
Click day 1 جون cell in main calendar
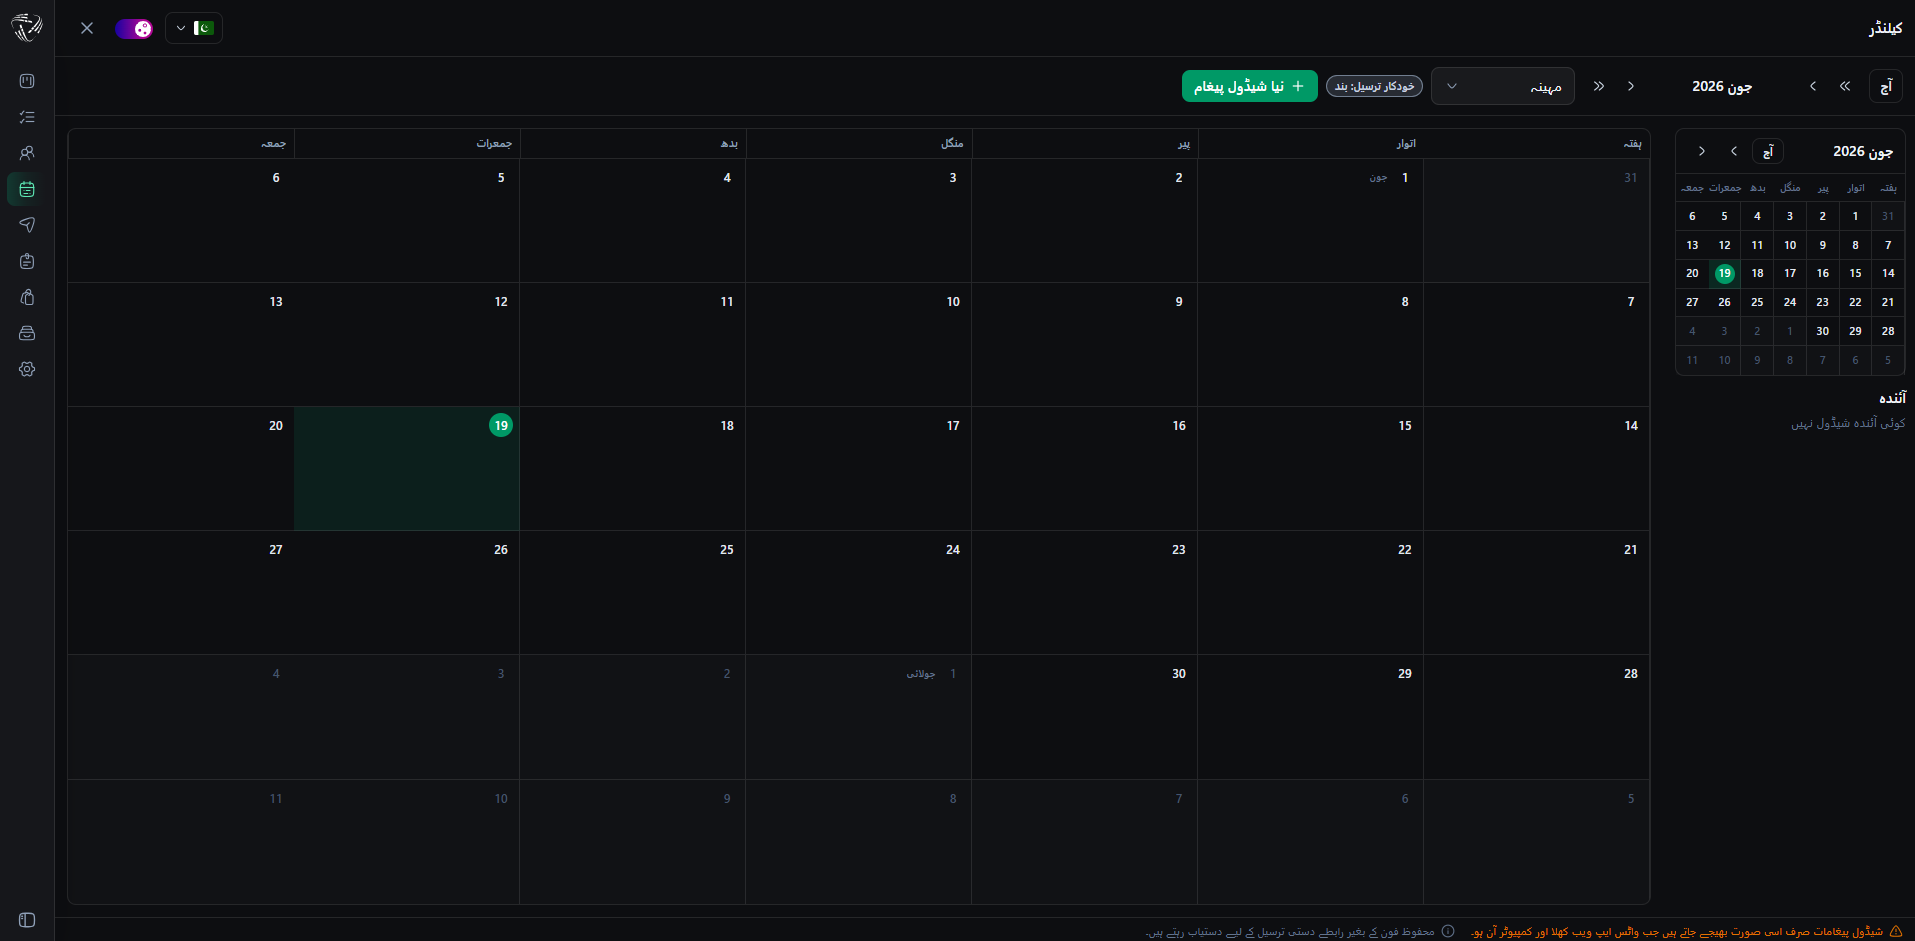coord(1310,220)
